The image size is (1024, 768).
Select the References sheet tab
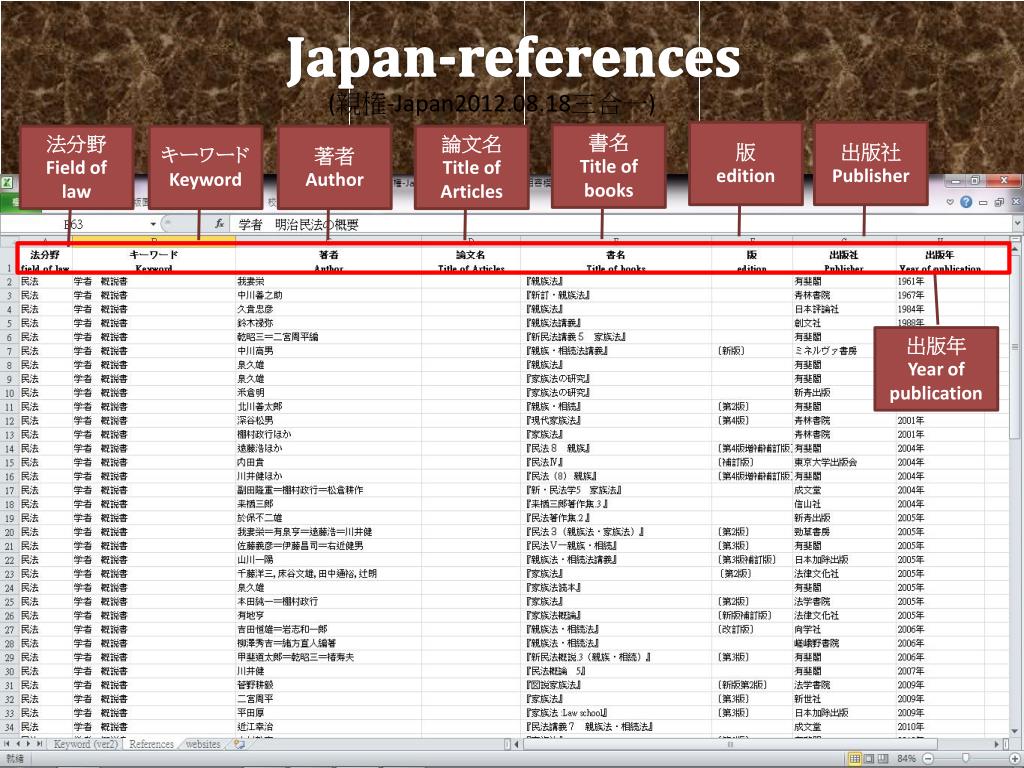pyautogui.click(x=151, y=744)
